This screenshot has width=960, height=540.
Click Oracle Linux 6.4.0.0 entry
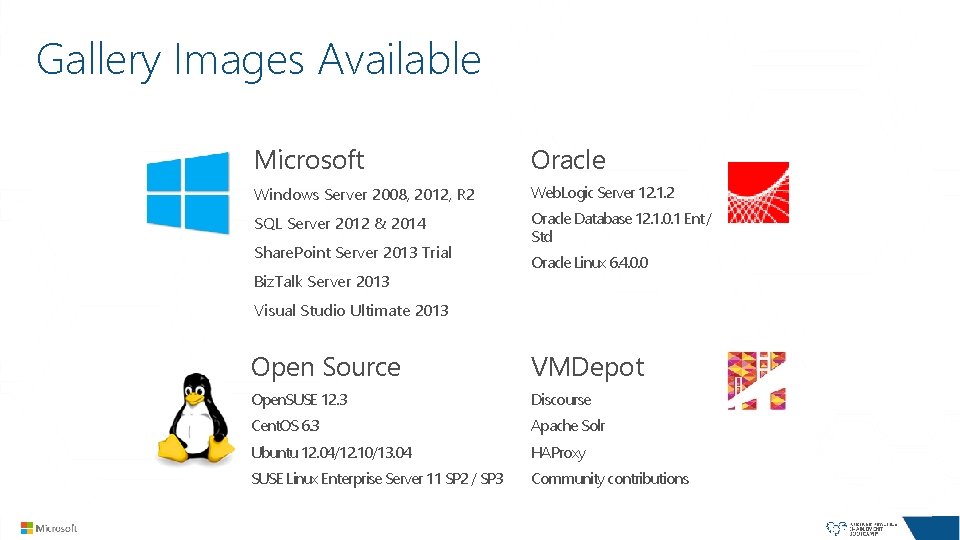(x=589, y=262)
